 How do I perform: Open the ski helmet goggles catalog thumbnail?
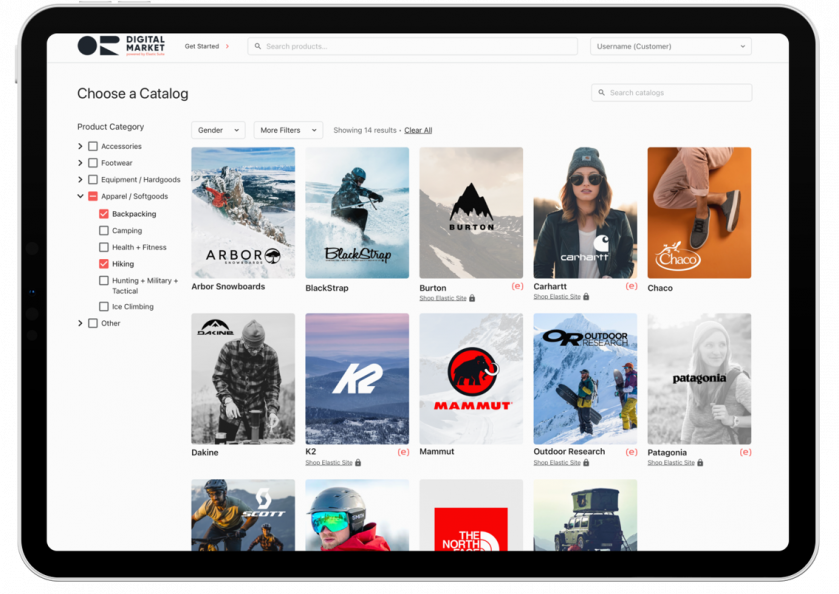(x=357, y=515)
